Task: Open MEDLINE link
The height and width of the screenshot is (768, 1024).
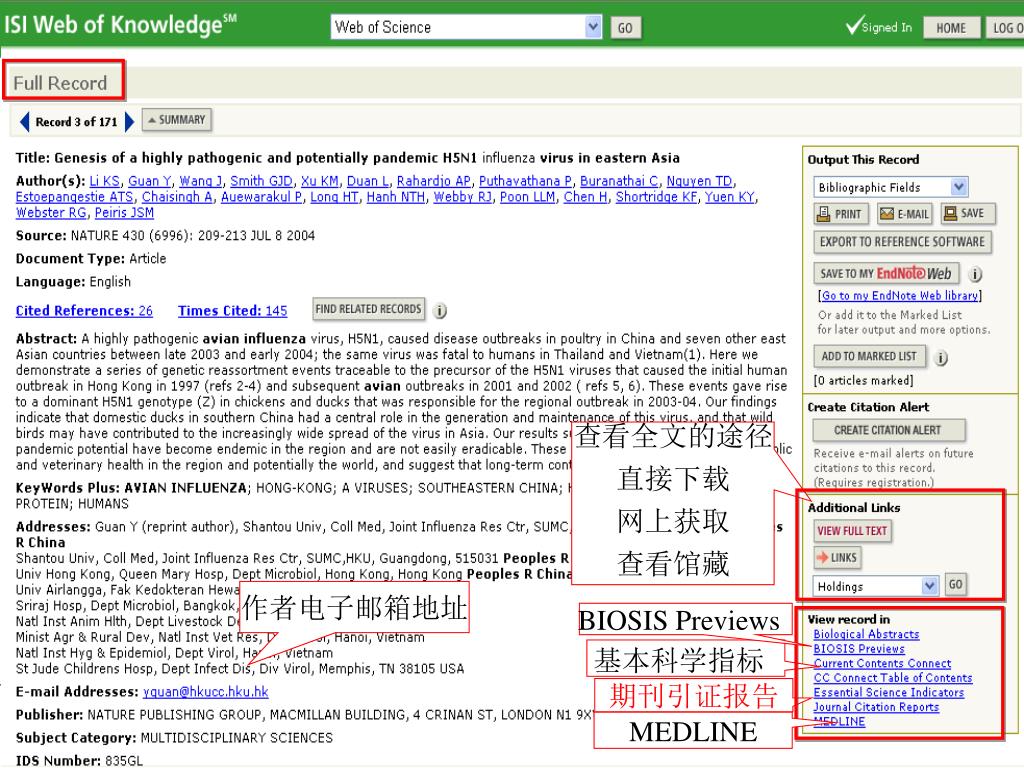Action: tap(839, 722)
